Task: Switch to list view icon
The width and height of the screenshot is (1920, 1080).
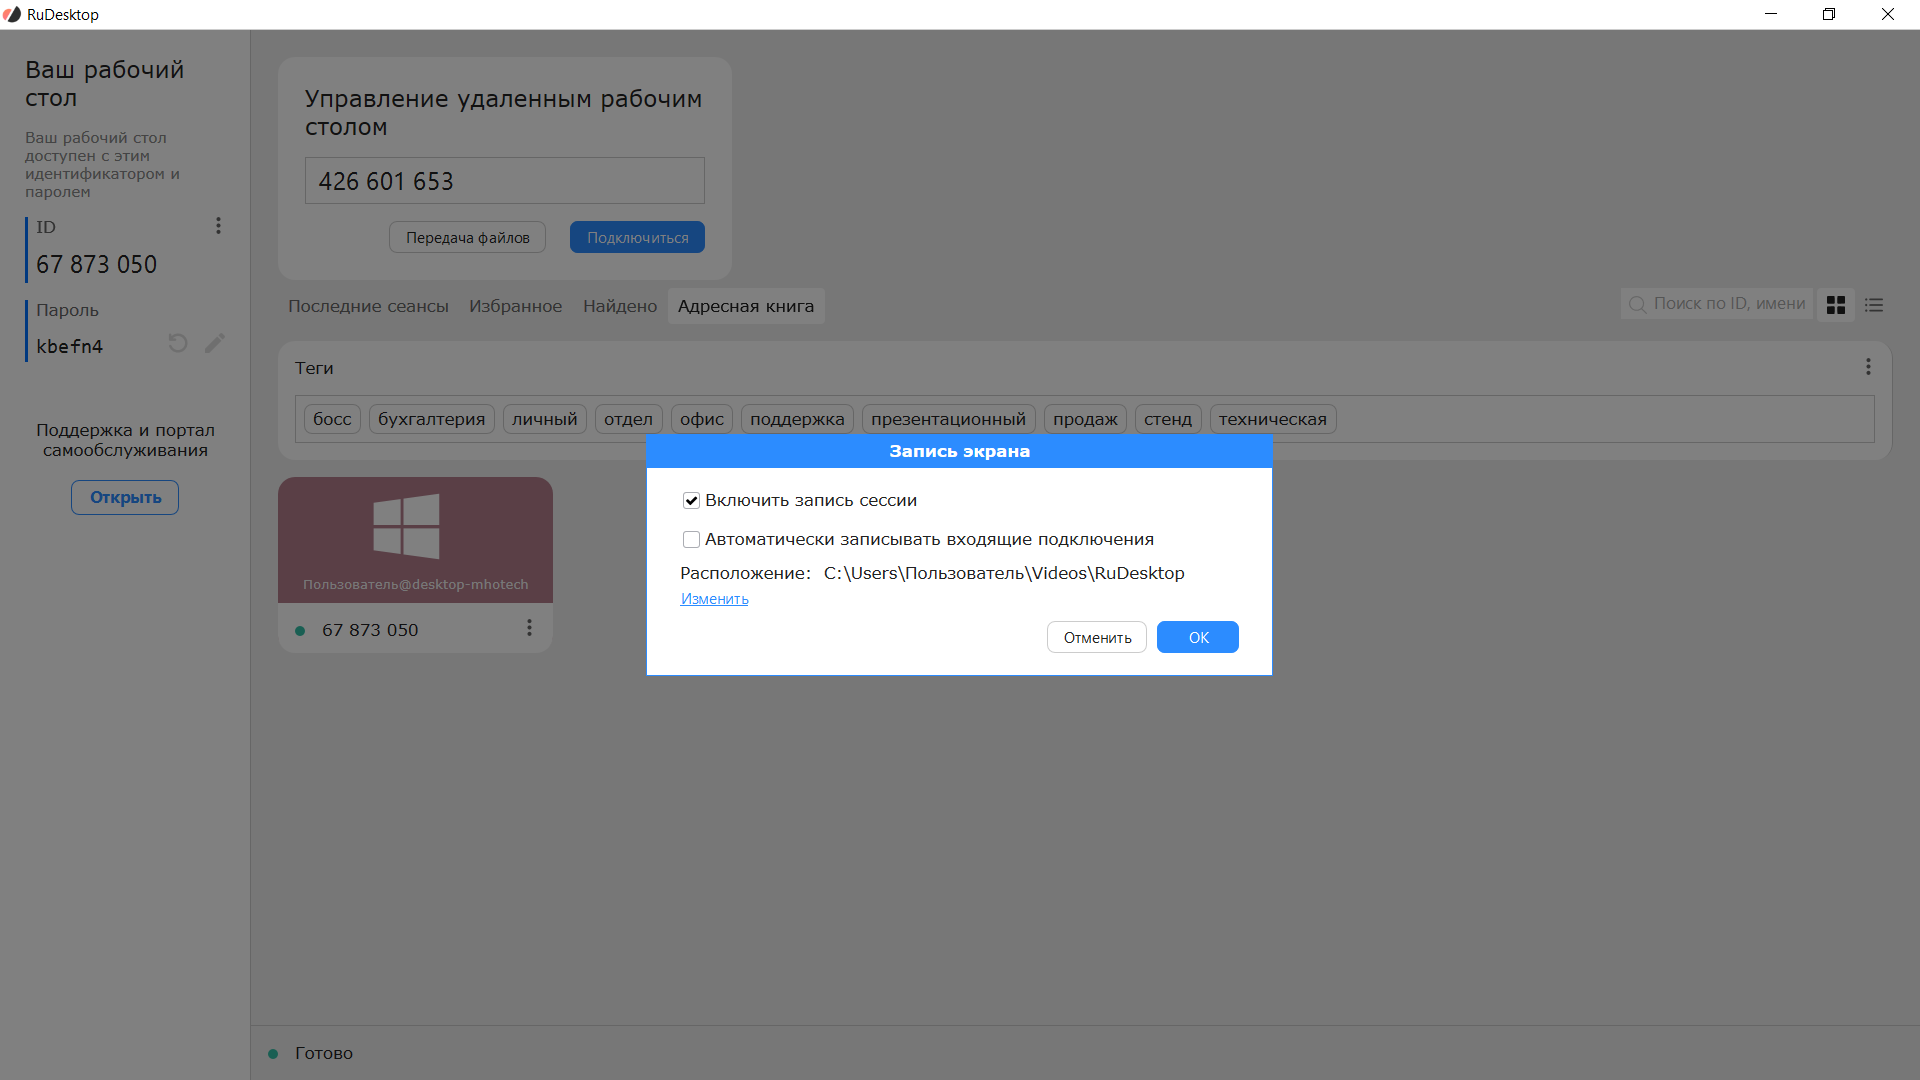Action: click(x=1874, y=305)
